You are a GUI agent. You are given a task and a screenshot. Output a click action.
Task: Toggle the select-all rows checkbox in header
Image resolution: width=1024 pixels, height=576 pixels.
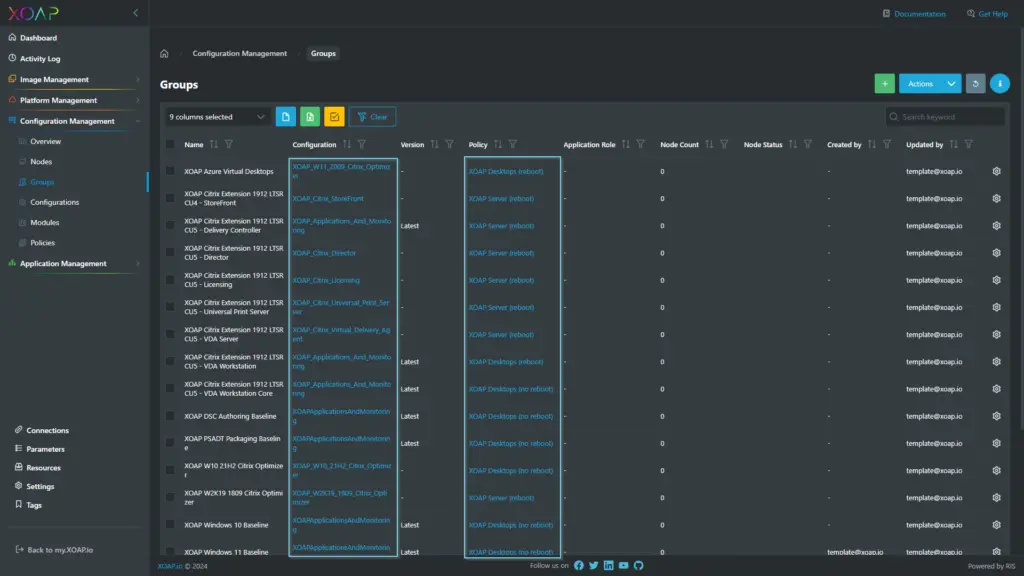click(x=170, y=144)
